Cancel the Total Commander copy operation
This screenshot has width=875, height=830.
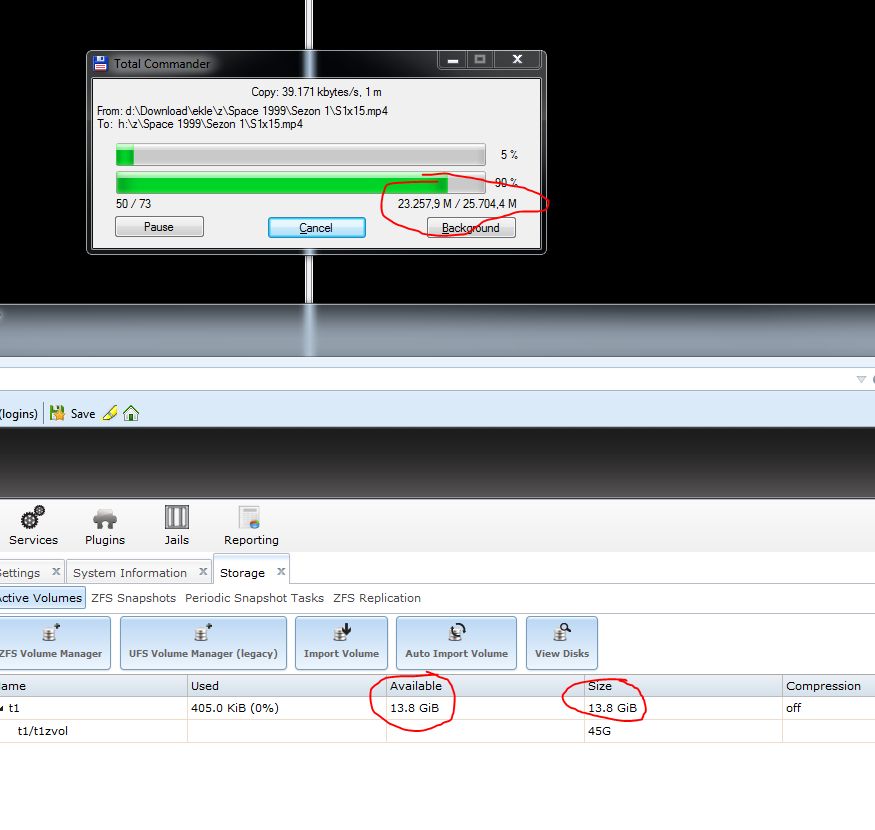click(316, 227)
